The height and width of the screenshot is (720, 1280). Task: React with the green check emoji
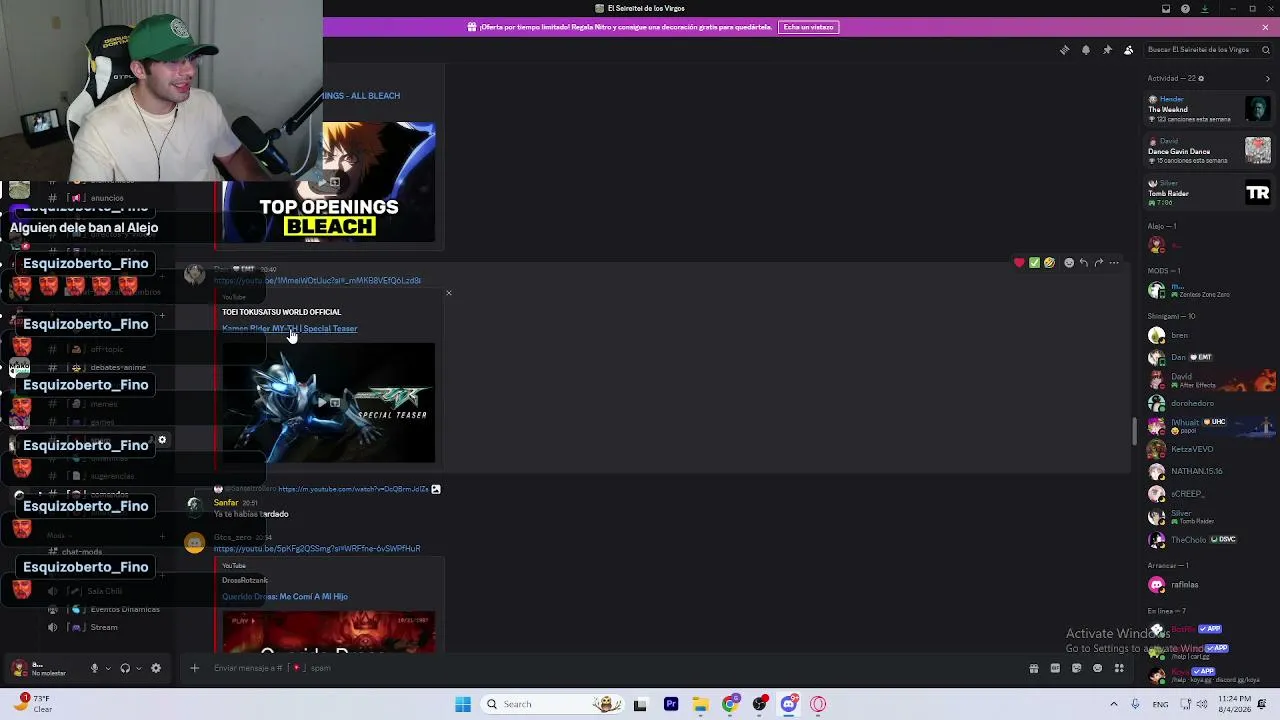[1034, 263]
